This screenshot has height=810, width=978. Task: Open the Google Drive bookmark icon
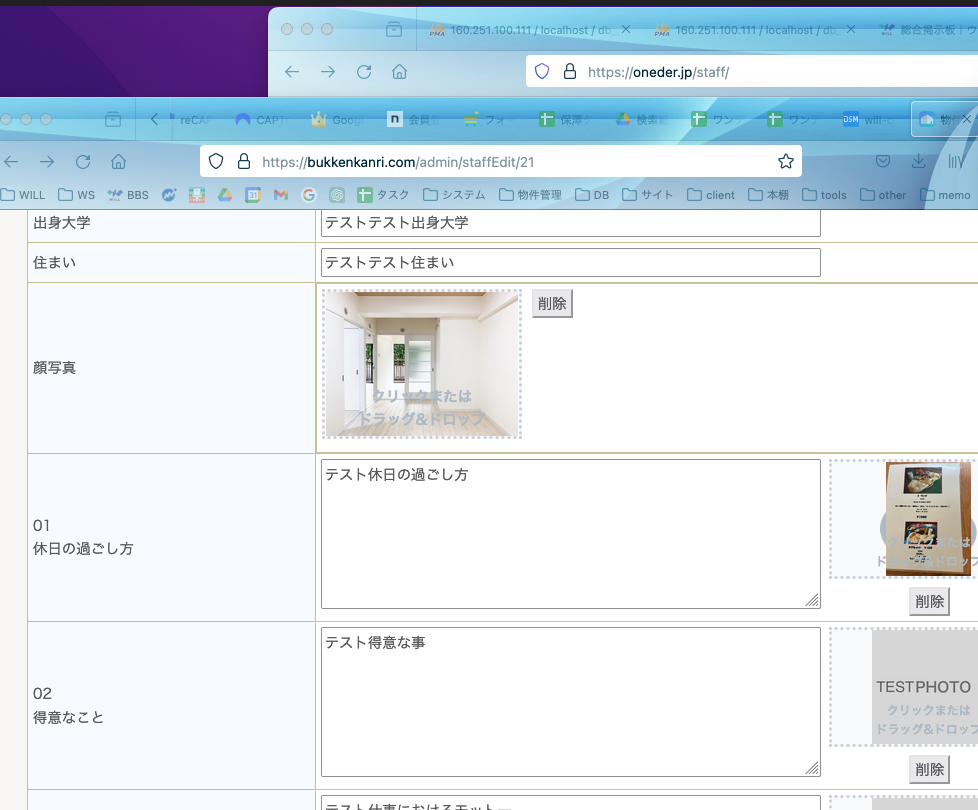pos(225,195)
